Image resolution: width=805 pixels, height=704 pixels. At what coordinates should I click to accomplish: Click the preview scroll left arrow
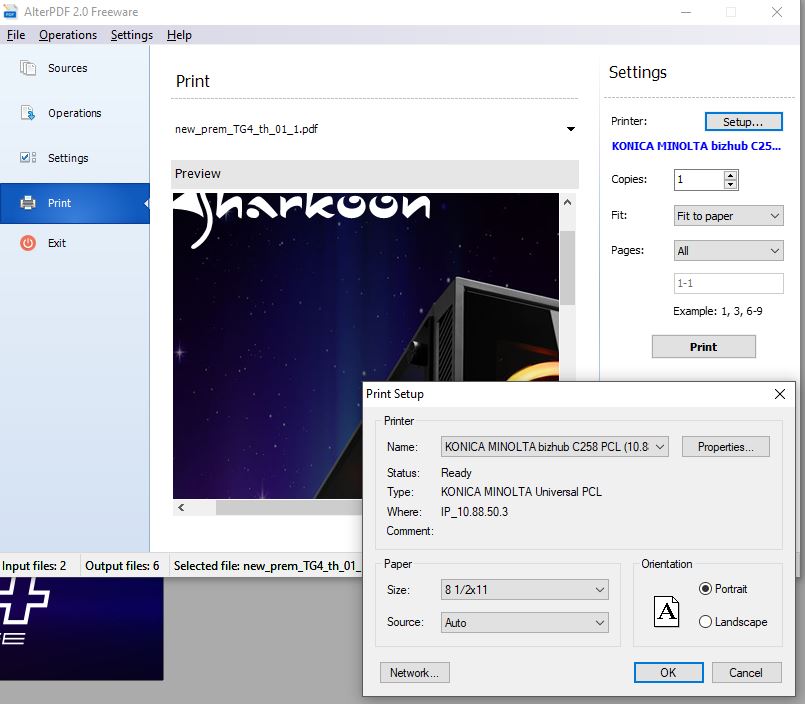(181, 507)
